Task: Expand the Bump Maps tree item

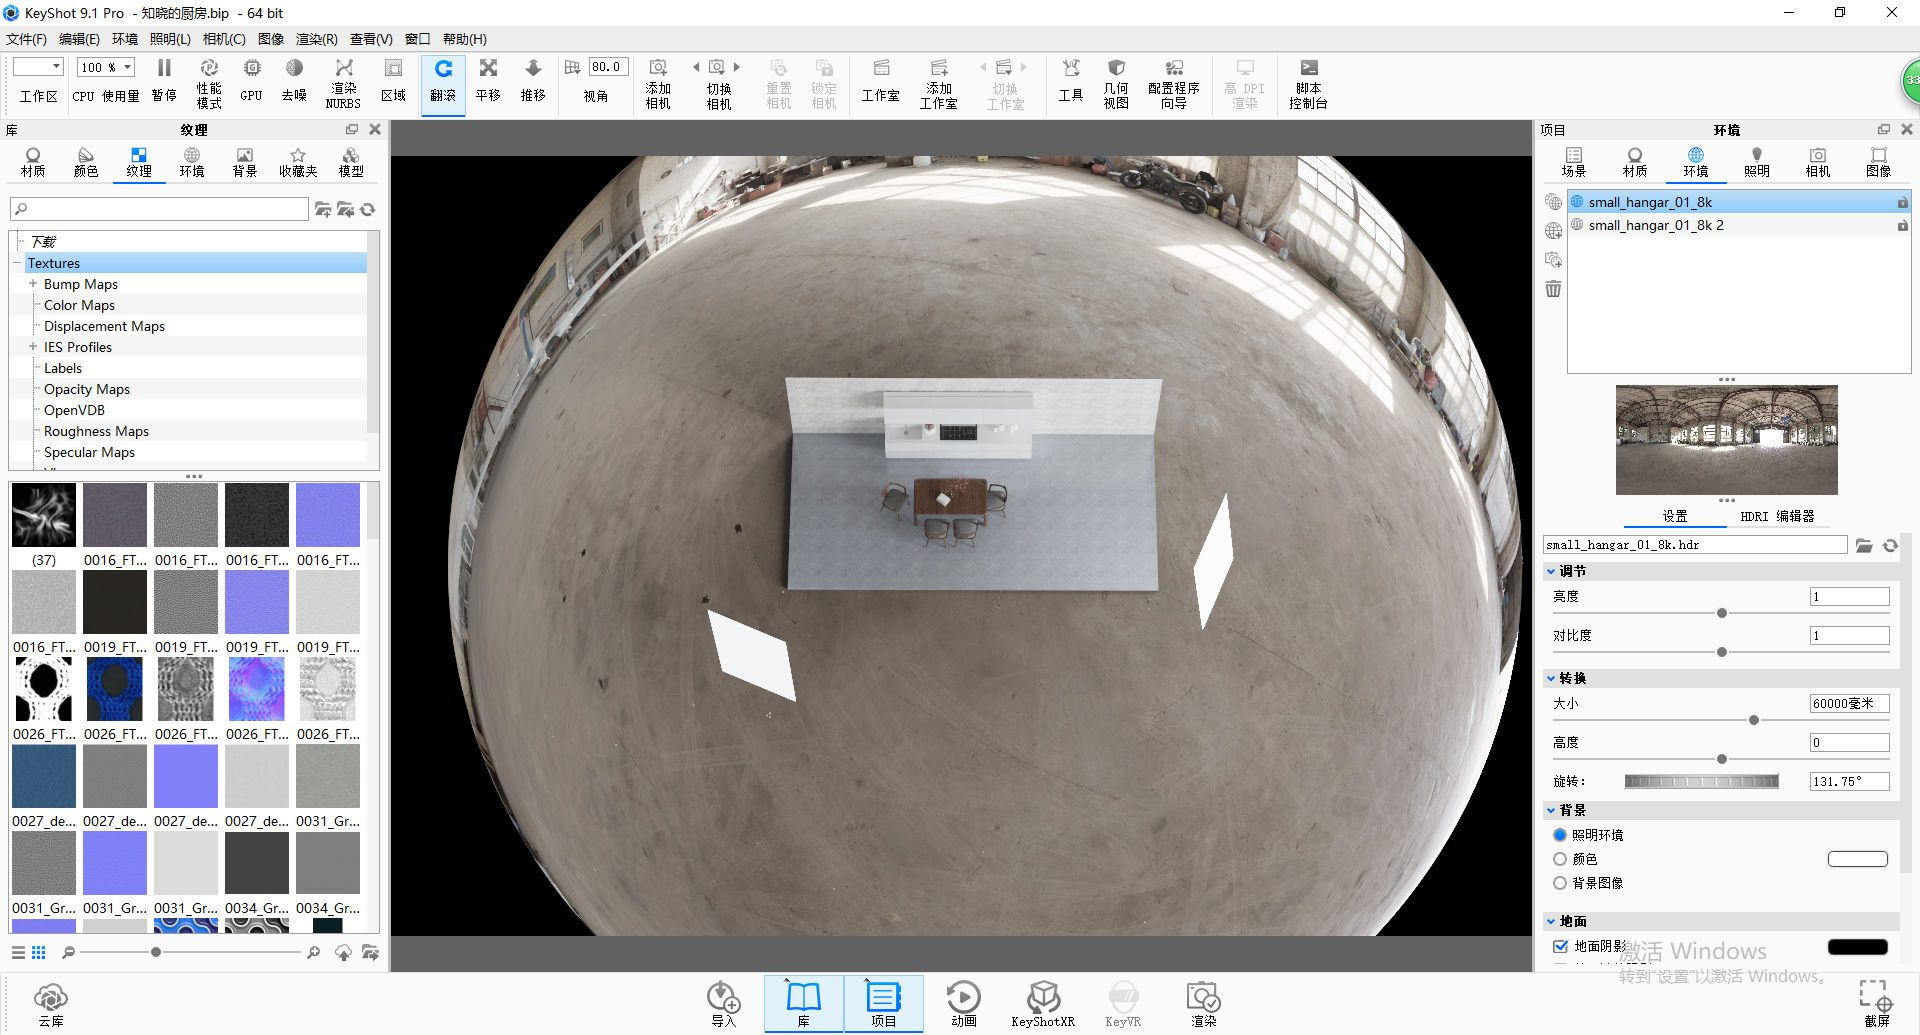Action: 33,284
